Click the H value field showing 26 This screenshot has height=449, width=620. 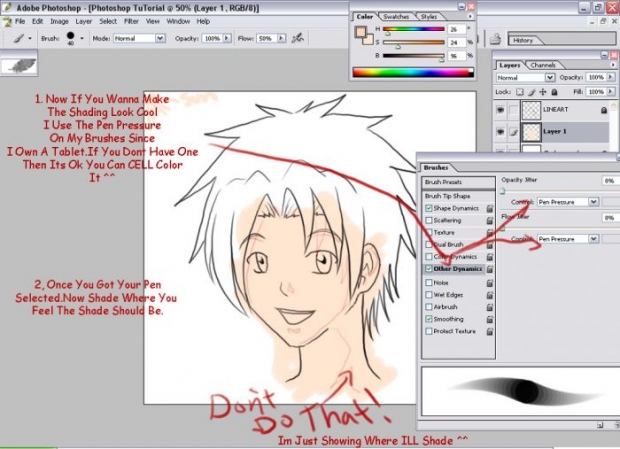[x=456, y=29]
